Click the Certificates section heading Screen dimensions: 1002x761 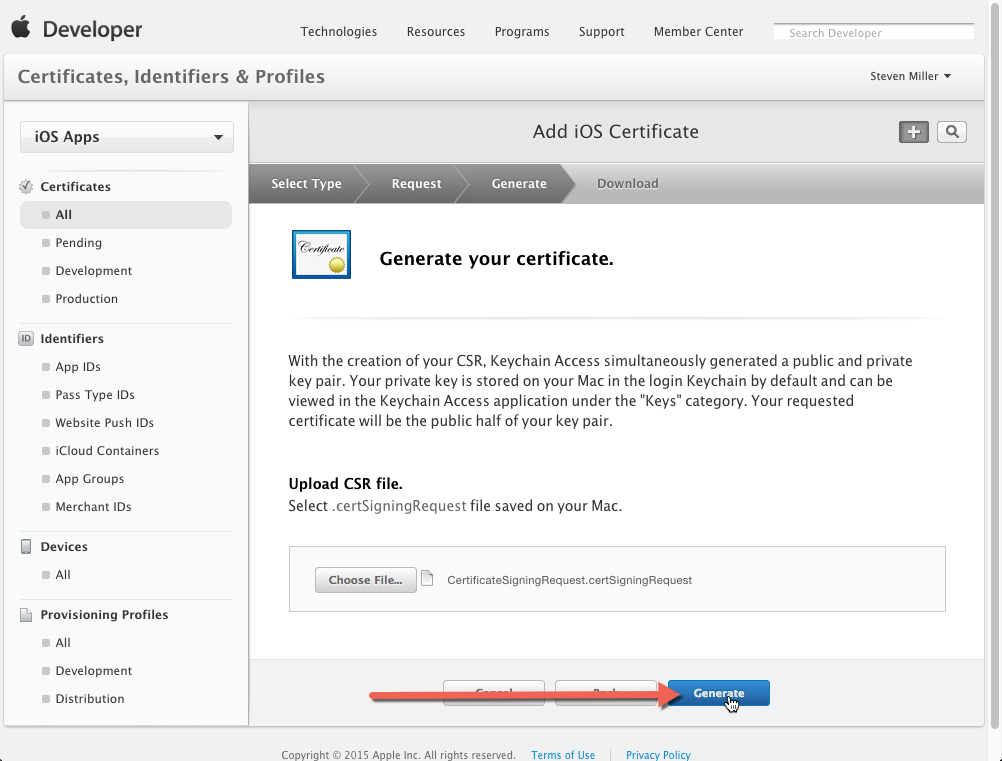75,187
